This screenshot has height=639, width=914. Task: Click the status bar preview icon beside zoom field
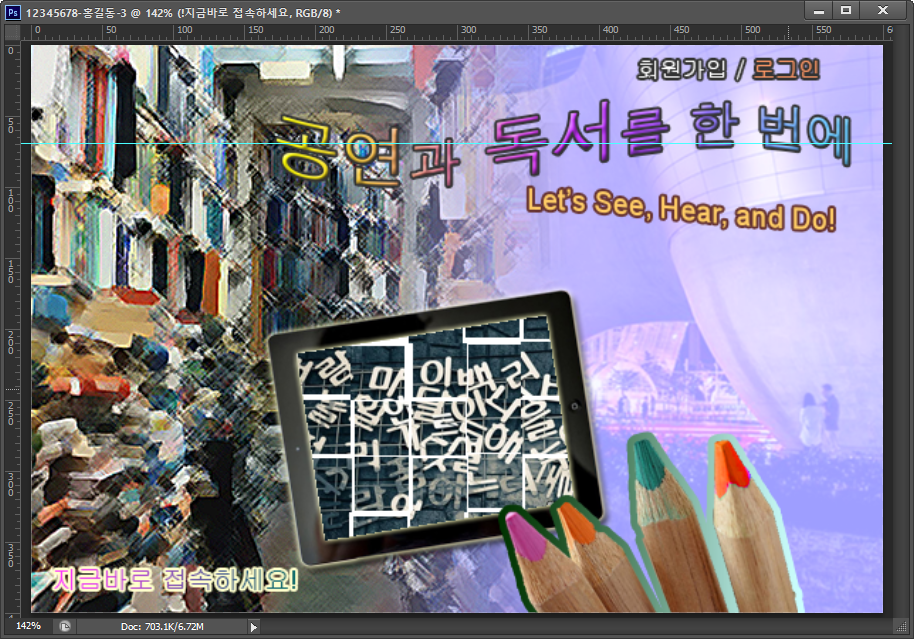(x=65, y=626)
